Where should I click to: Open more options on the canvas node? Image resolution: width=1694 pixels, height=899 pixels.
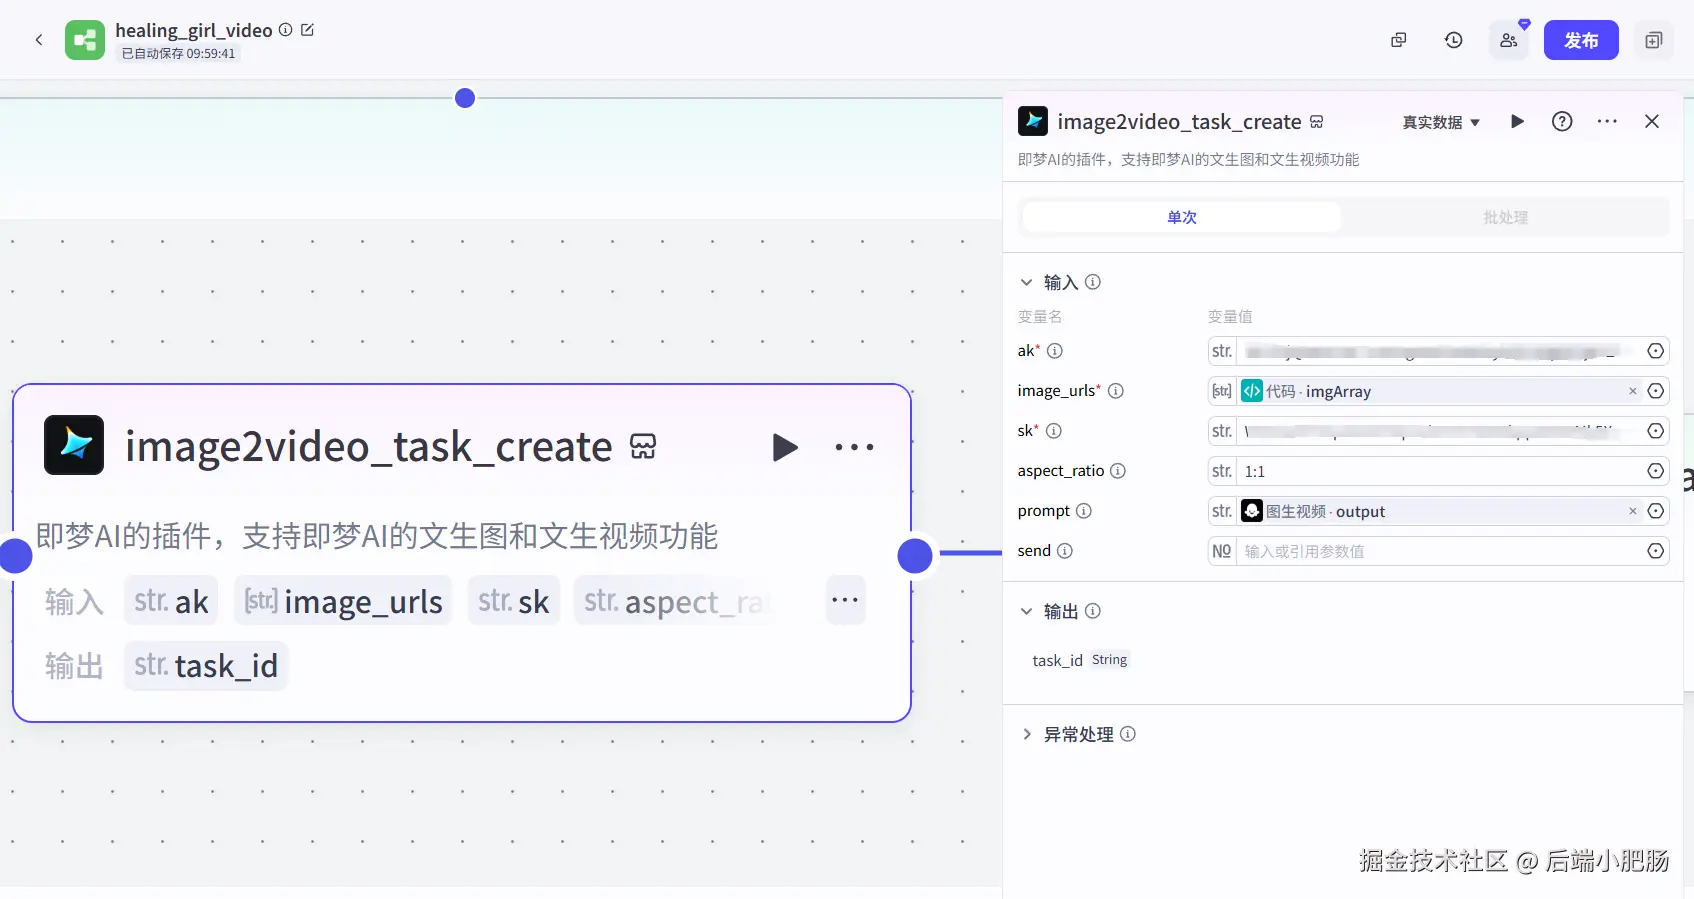tap(854, 447)
